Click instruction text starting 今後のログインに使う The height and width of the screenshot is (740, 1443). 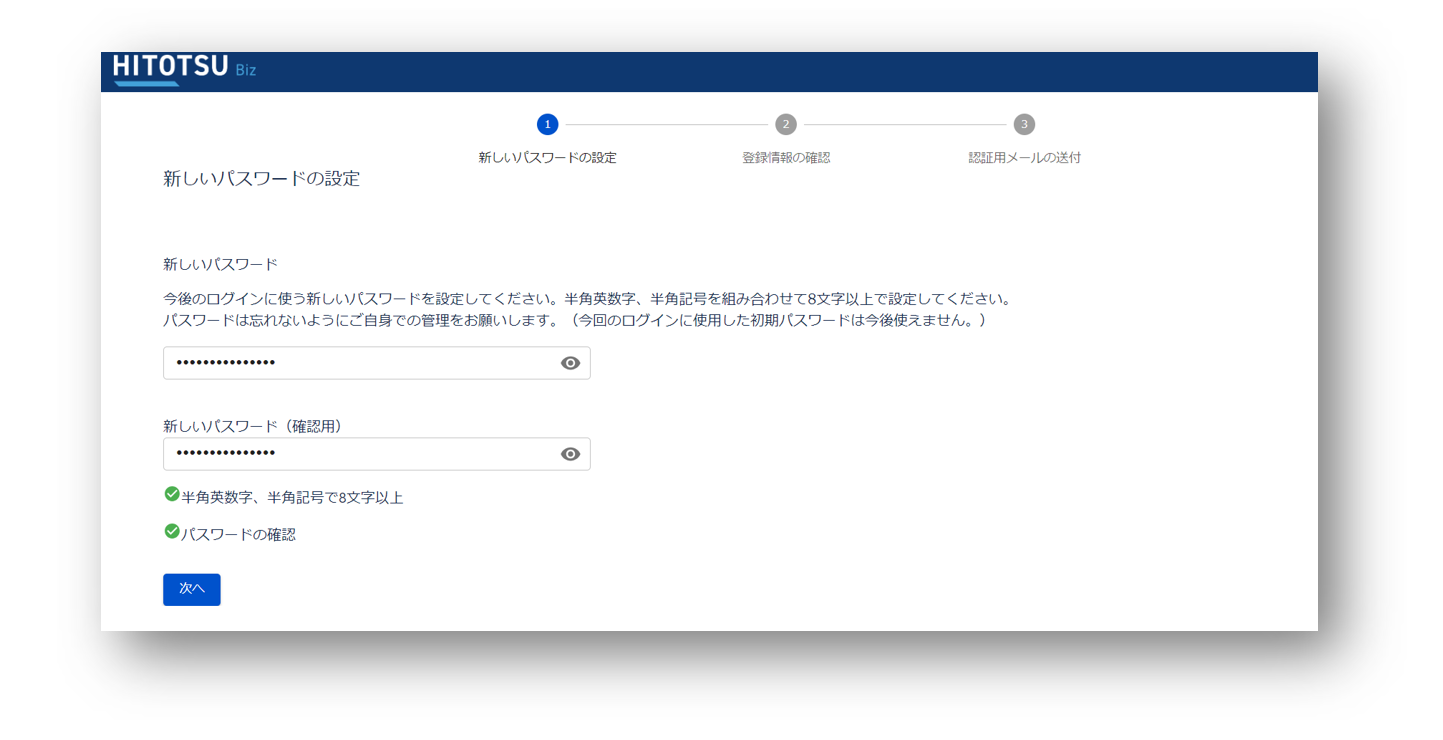point(588,299)
